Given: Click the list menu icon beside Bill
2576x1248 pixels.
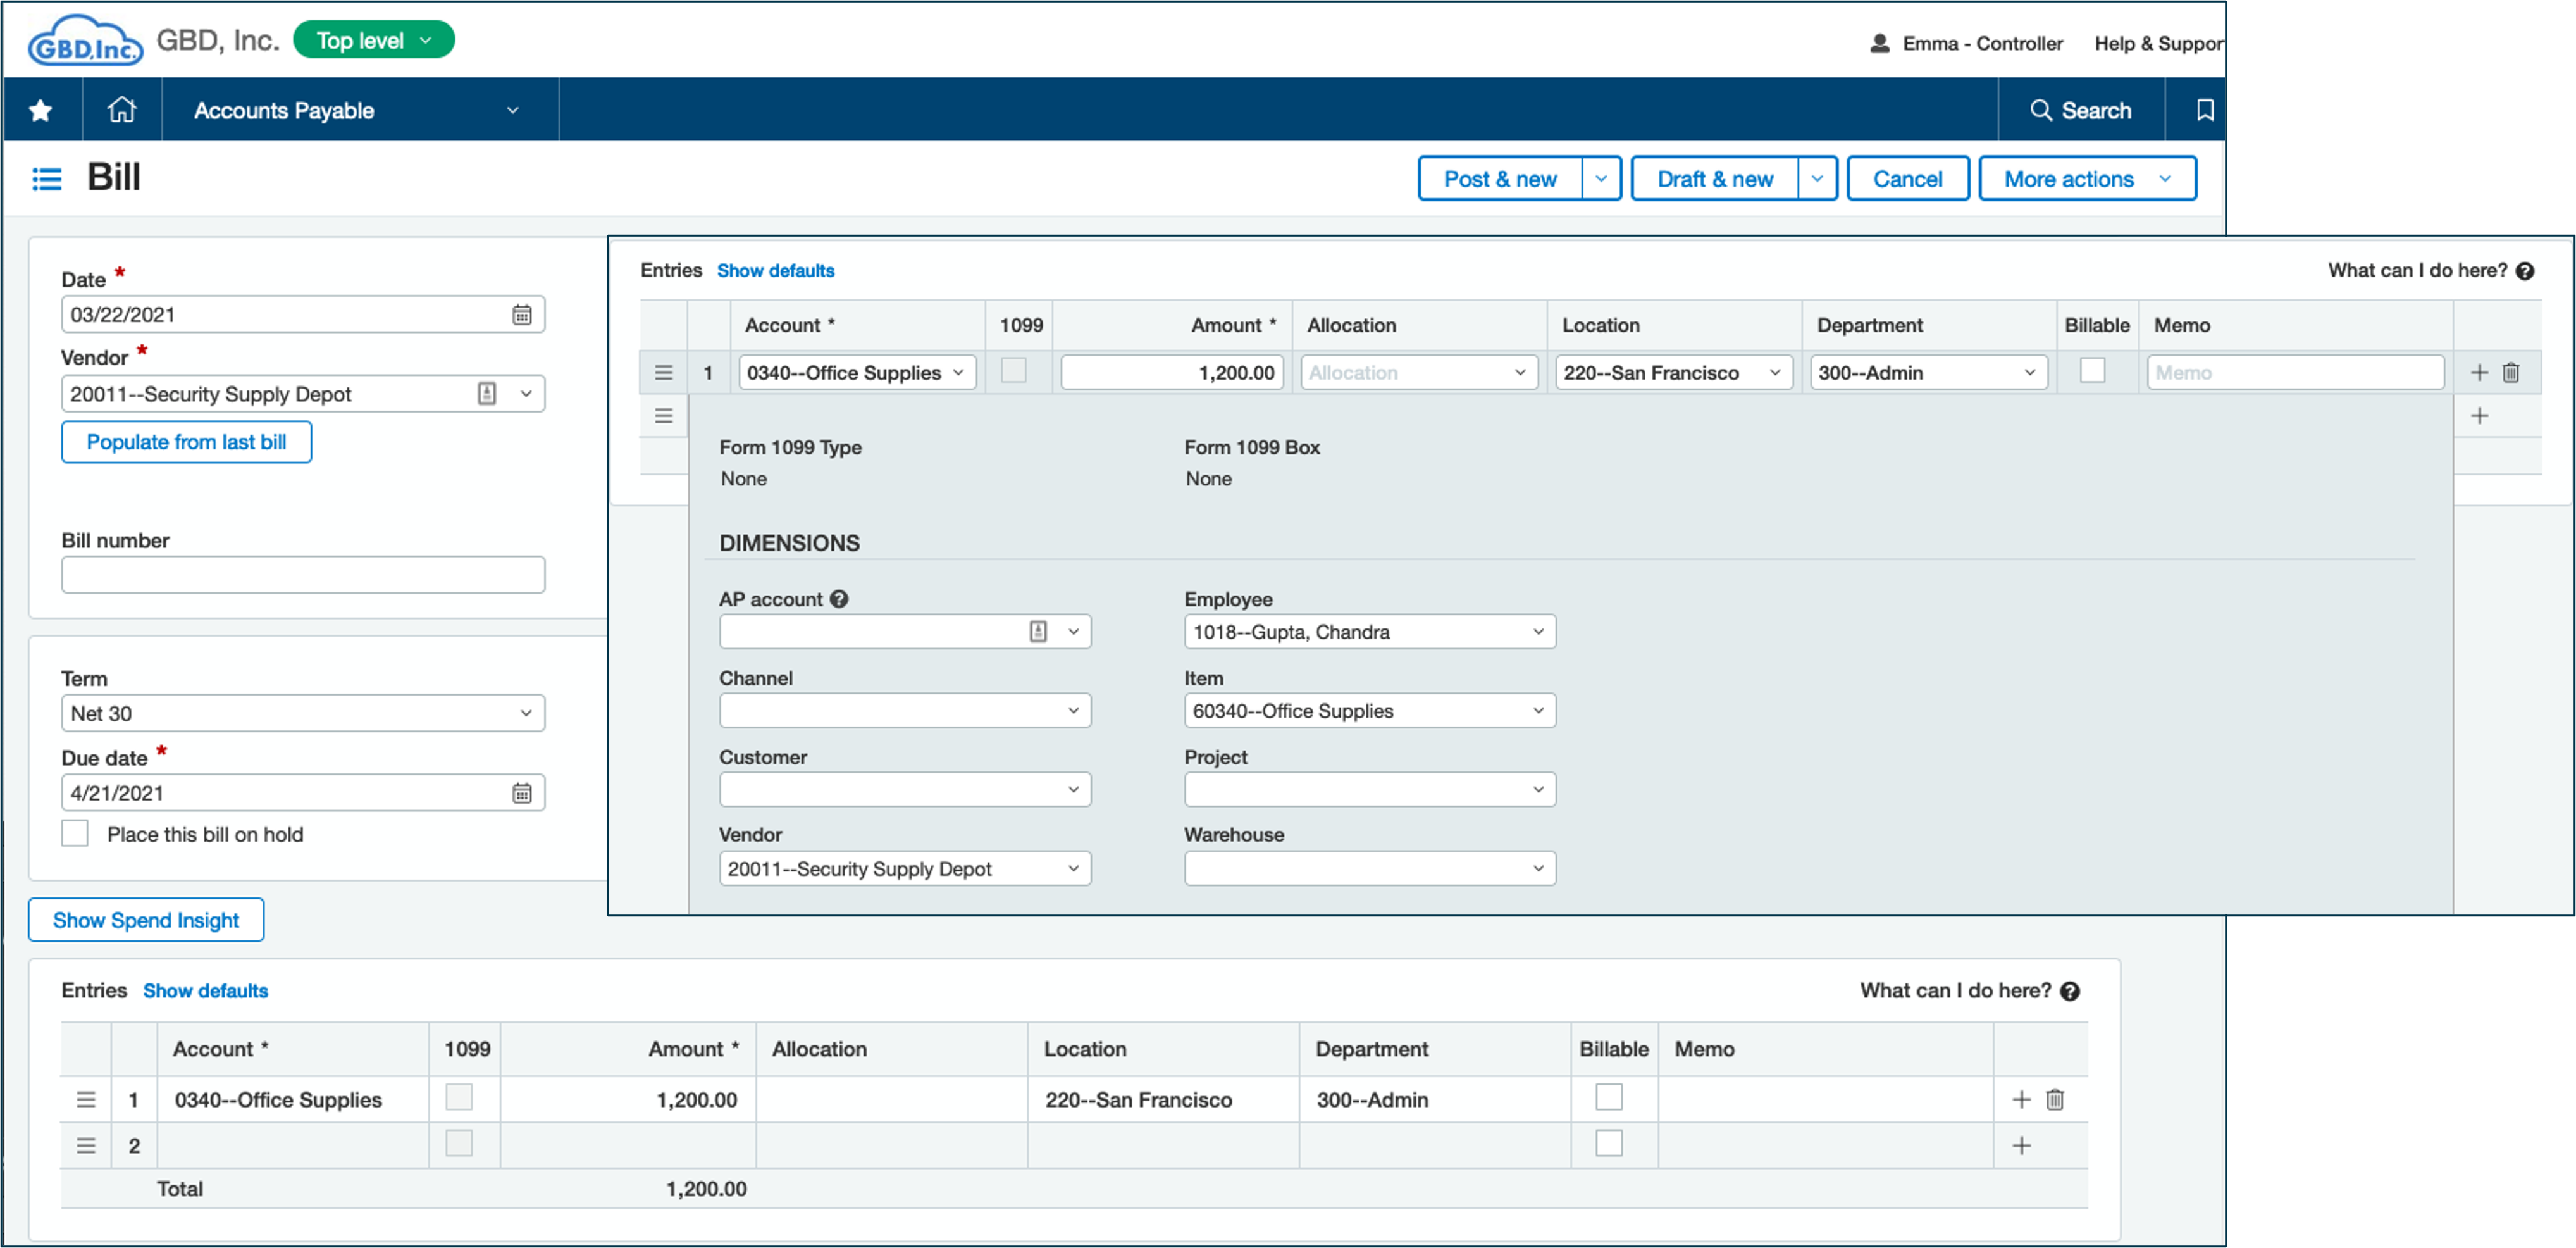Looking at the screenshot, I should pyautogui.click(x=47, y=179).
